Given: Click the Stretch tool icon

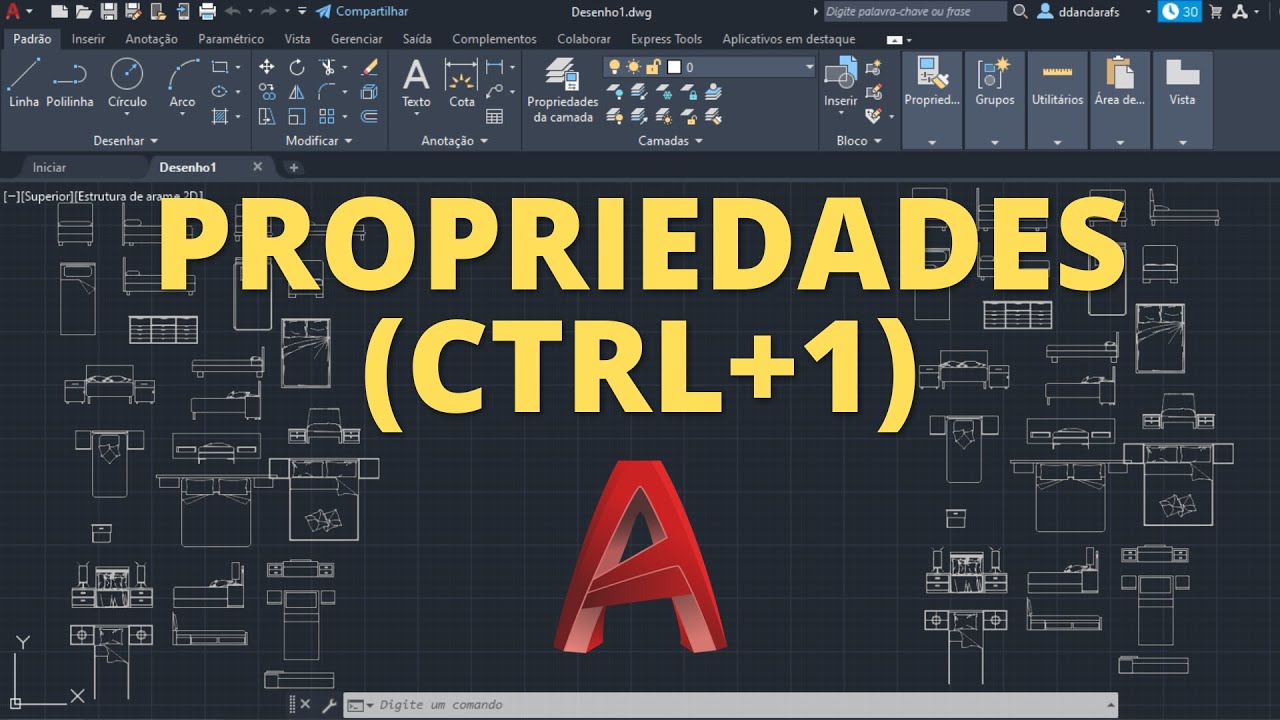Looking at the screenshot, I should (x=267, y=116).
